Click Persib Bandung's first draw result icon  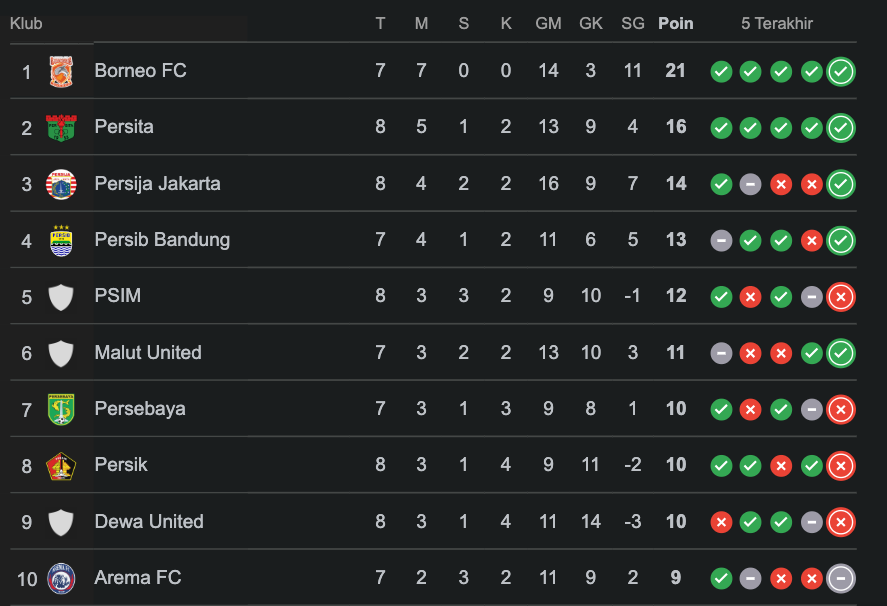point(720,241)
